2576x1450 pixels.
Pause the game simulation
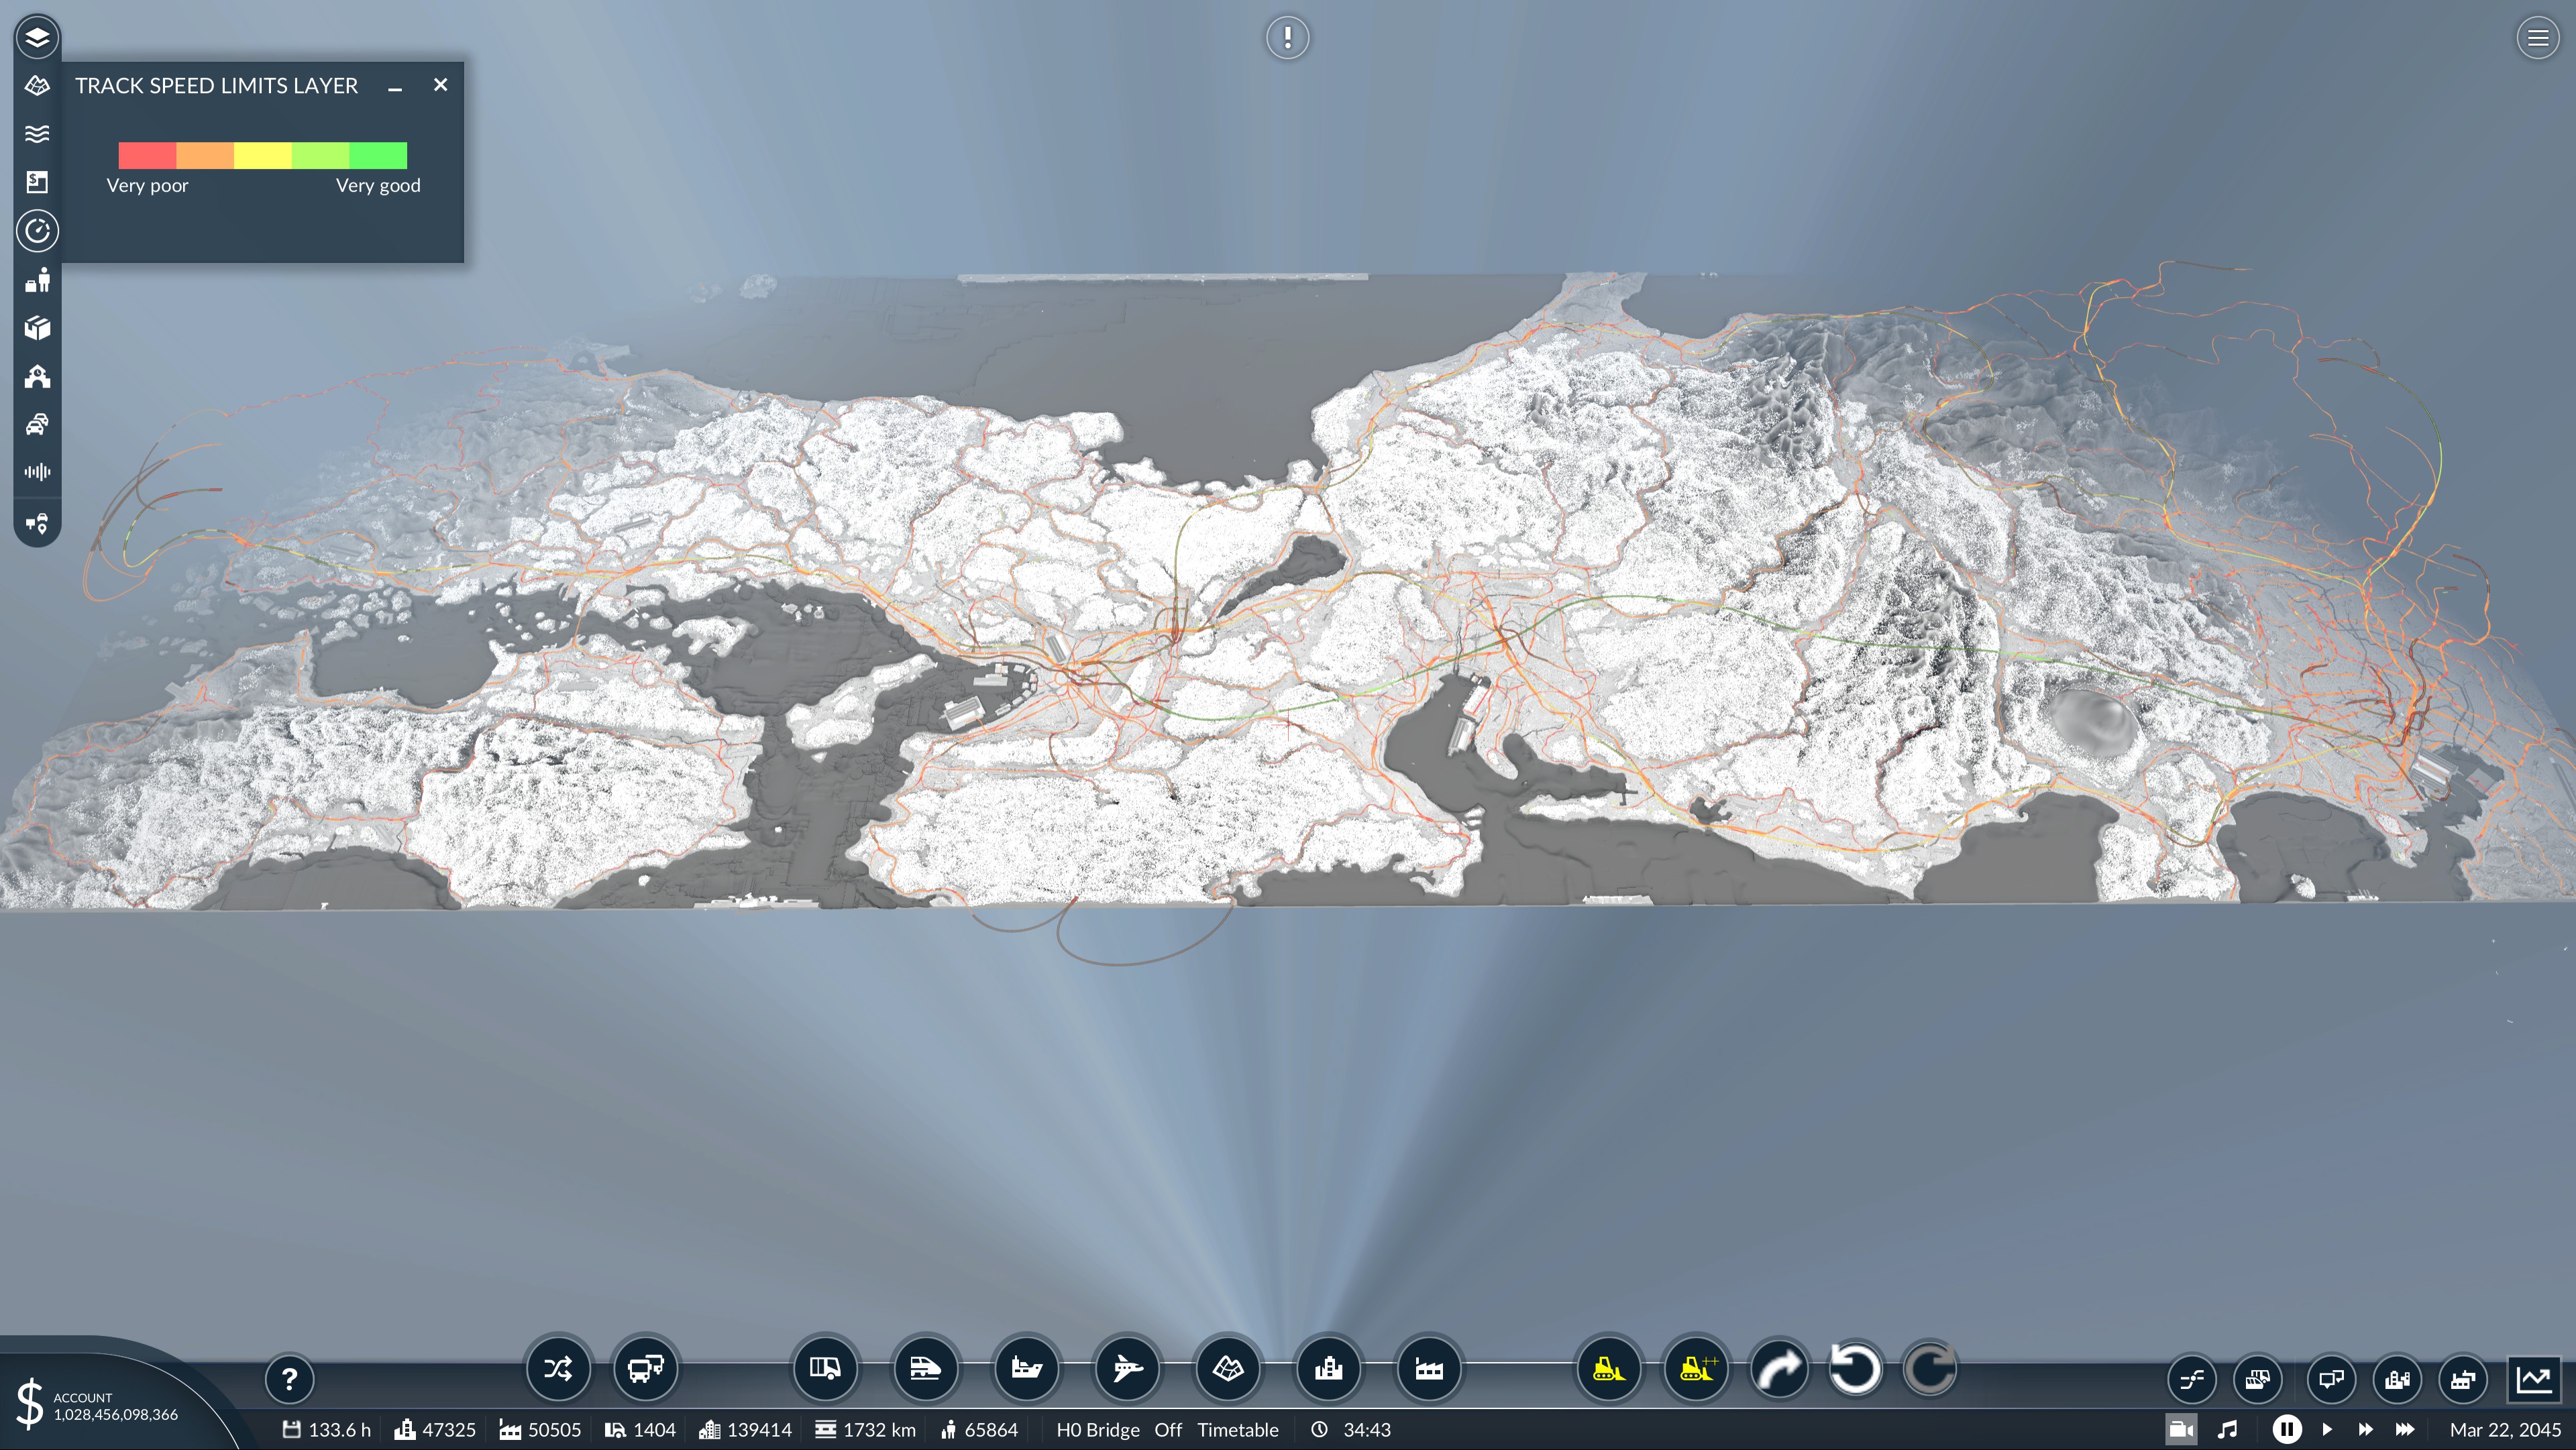2287,1430
